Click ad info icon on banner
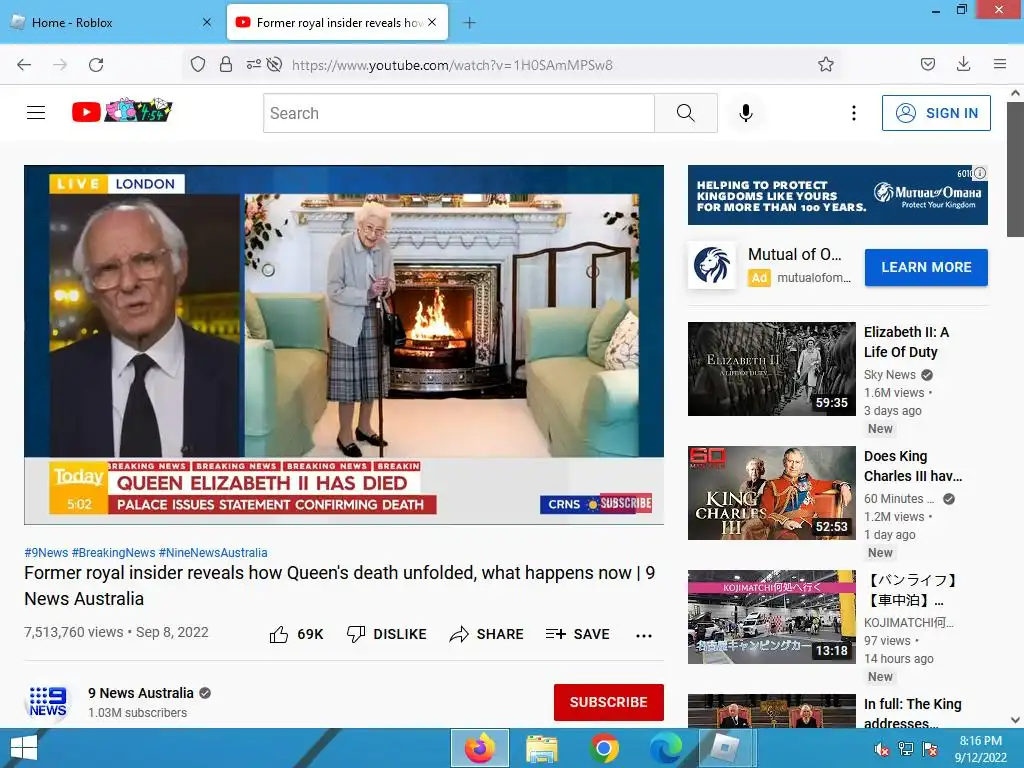The image size is (1024, 768). (980, 173)
